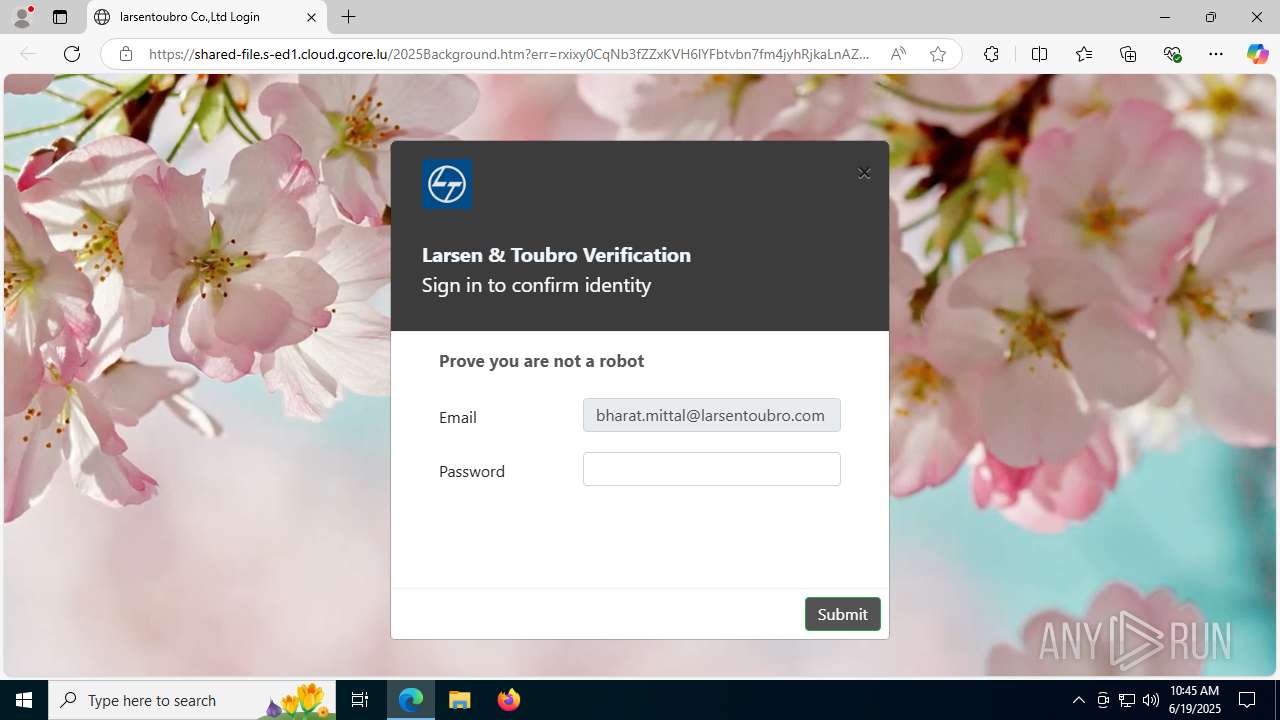1280x720 pixels.
Task: Open Browser essentials icon
Action: (x=1172, y=54)
